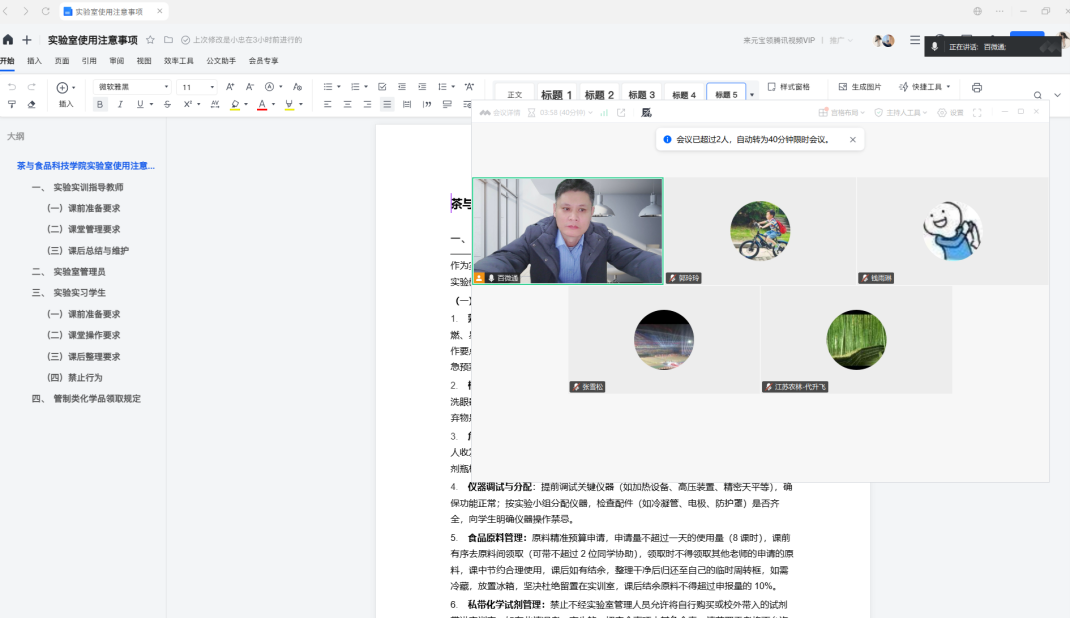Toggle bold formatting button
This screenshot has height=618, width=1070.
click(x=99, y=104)
